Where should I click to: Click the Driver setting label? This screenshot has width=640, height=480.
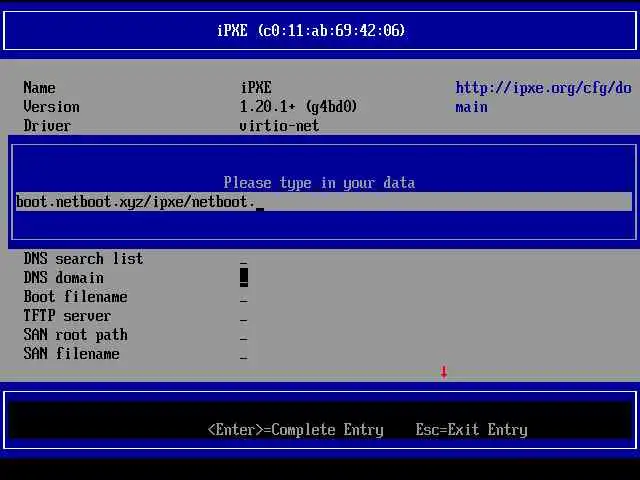[x=47, y=126]
